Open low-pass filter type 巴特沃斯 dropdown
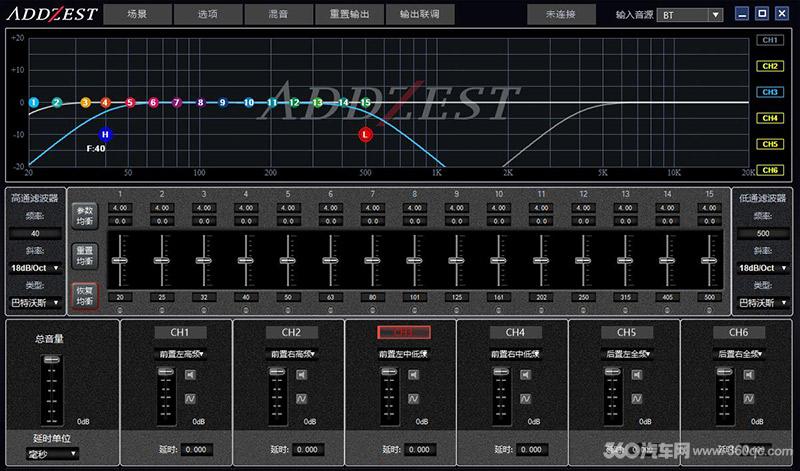This screenshot has width=800, height=471. (762, 303)
